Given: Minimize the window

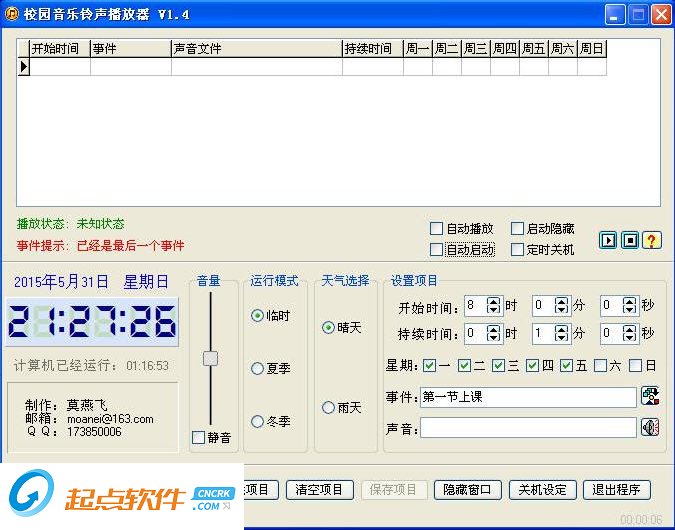Looking at the screenshot, I should tap(615, 15).
